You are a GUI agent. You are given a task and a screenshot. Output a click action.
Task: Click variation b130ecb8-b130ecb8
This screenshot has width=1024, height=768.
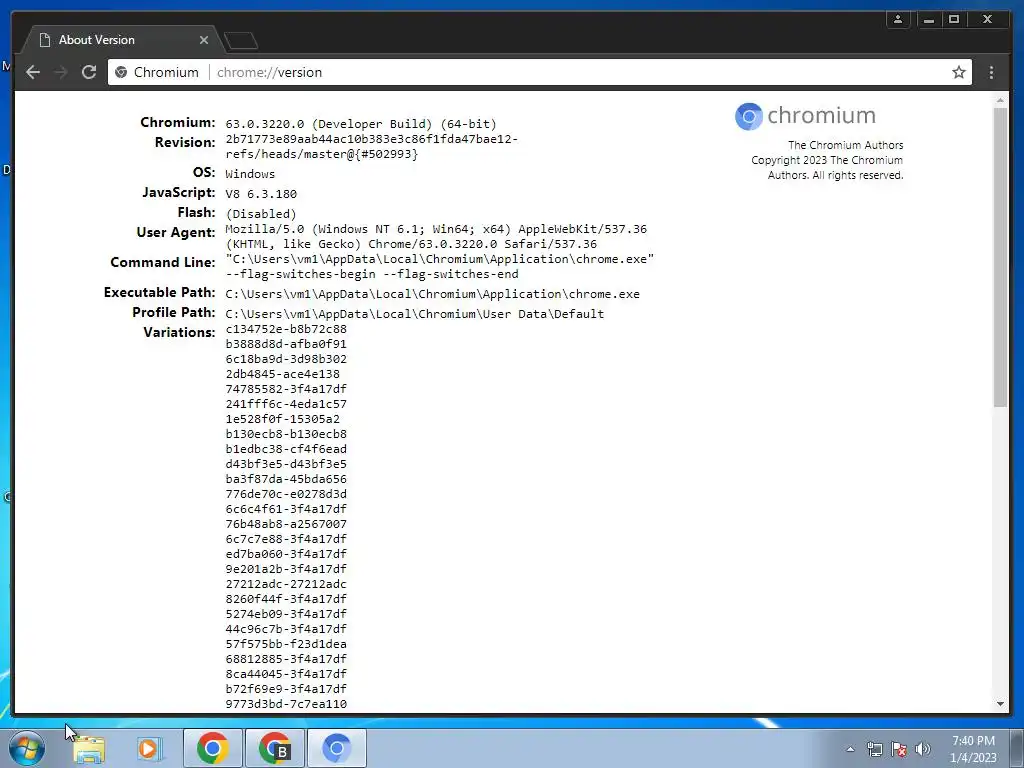(286, 434)
